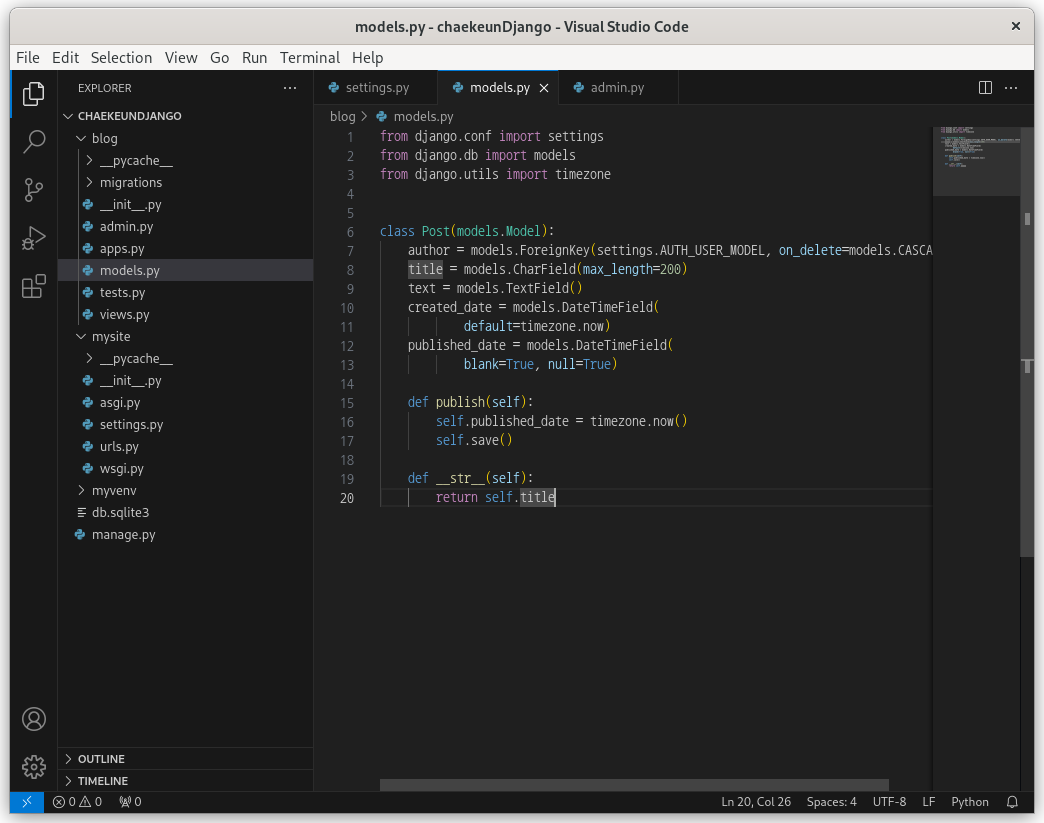This screenshot has height=823, width=1044.
Task: Open the Run and Debug view icon
Action: [x=33, y=238]
